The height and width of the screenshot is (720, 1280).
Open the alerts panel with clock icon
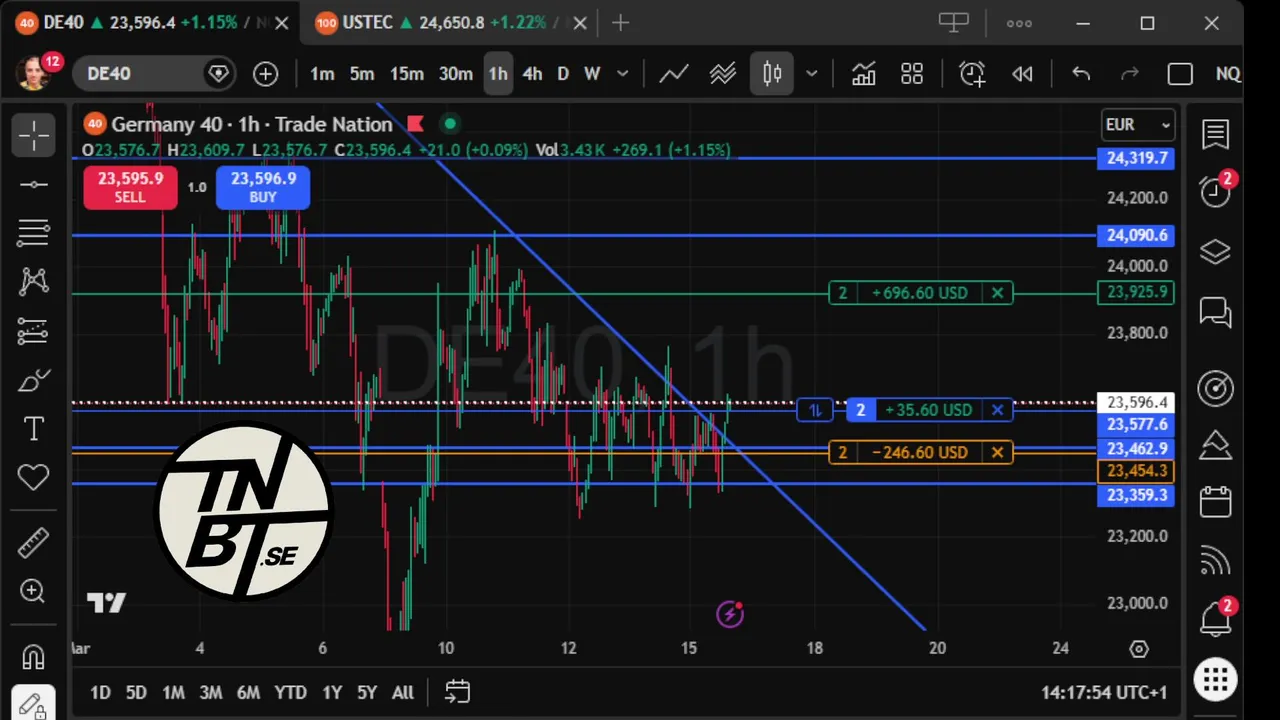coord(1215,191)
